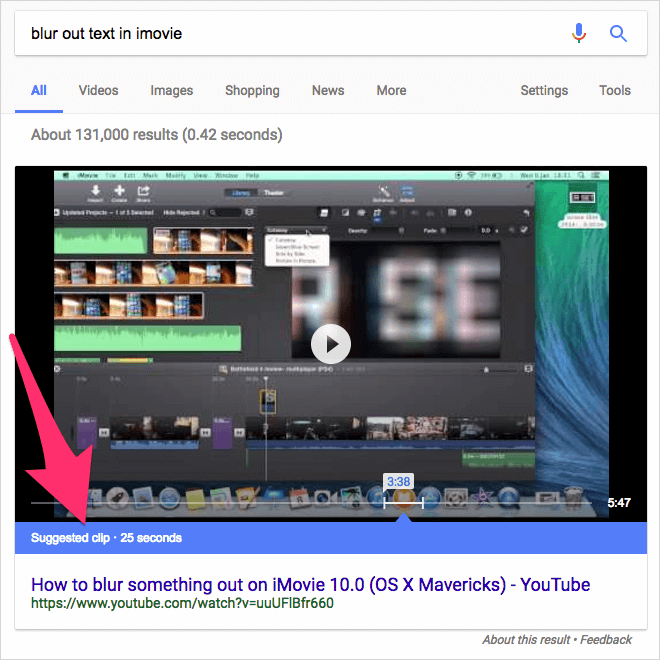Click the green youtube.com/watch URL
Image resolution: width=660 pixels, height=660 pixels.
coord(182,603)
